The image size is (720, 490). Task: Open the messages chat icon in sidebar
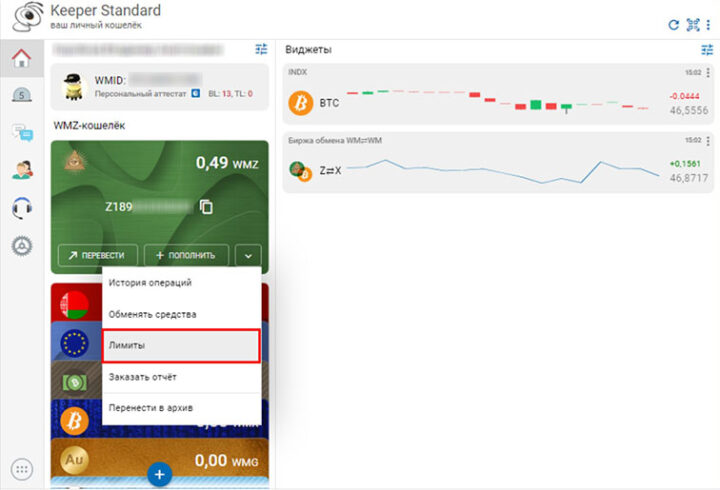coord(22,132)
